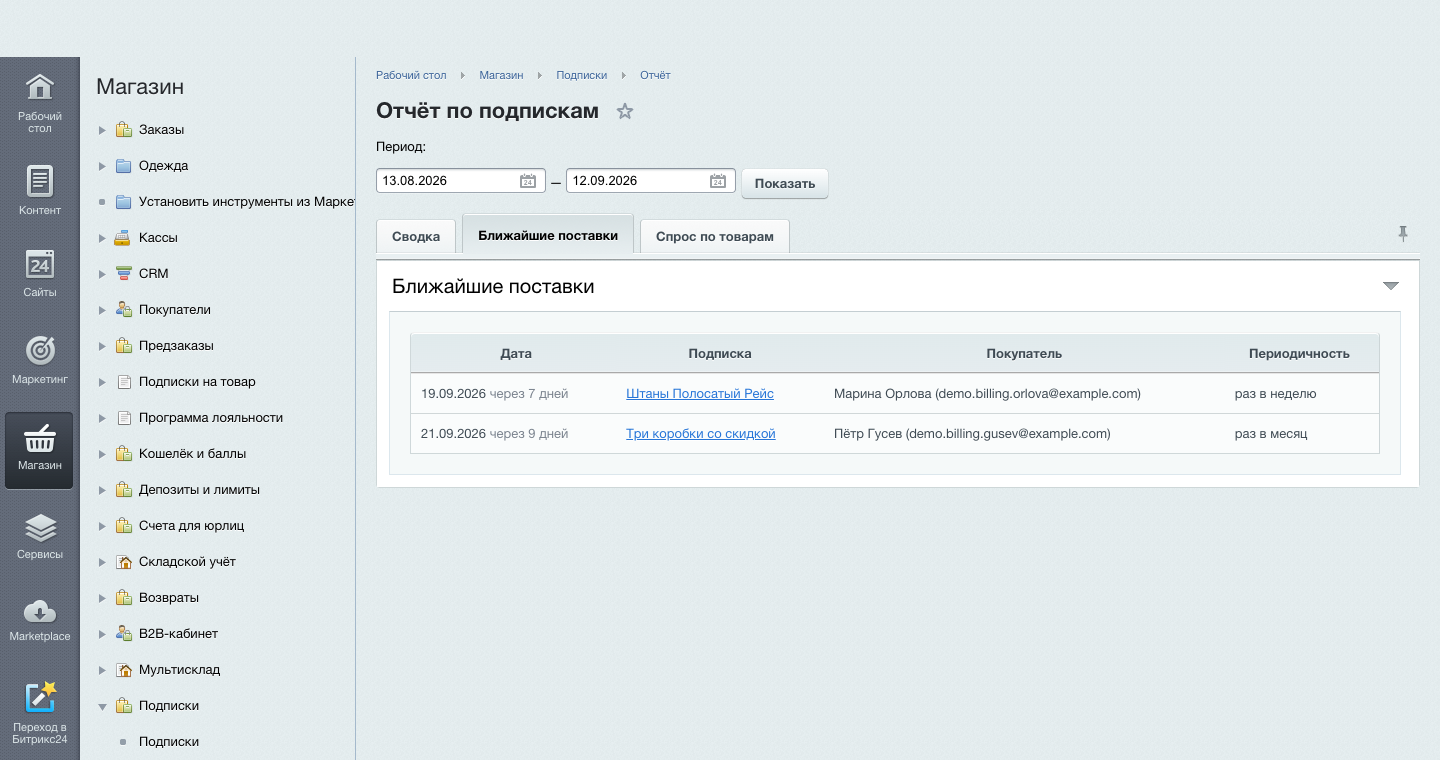Open the Три коробки со скидкой link
This screenshot has width=1440, height=760.
pyautogui.click(x=701, y=434)
